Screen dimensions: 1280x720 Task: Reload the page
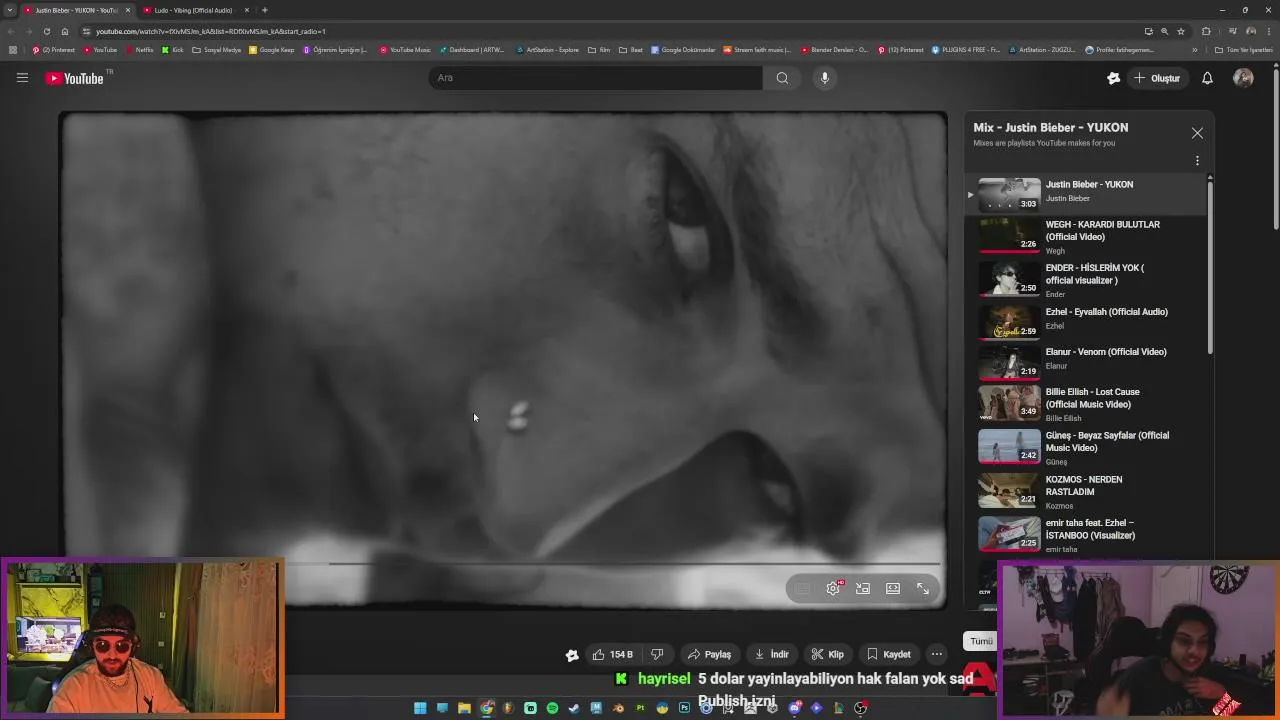pyautogui.click(x=46, y=31)
